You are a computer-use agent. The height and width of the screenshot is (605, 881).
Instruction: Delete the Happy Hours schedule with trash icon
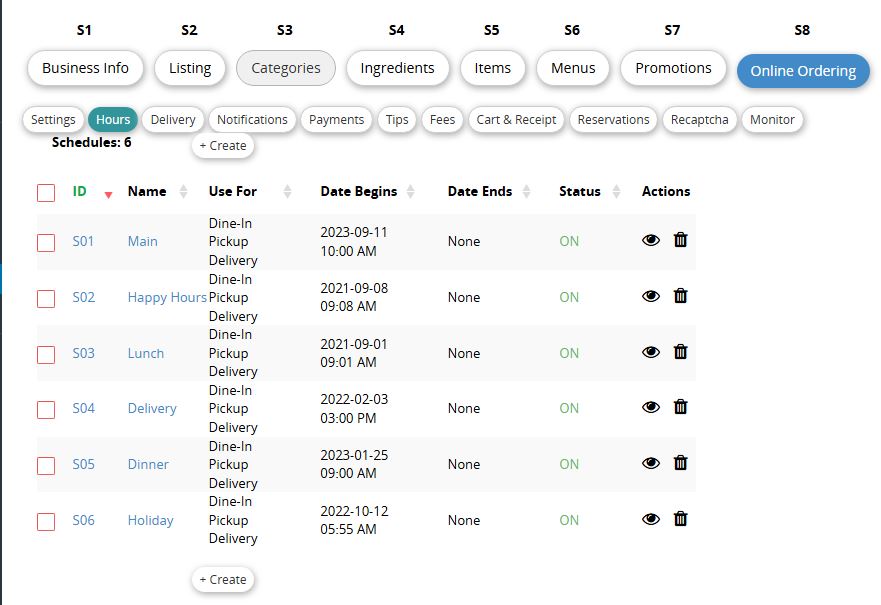(680, 296)
